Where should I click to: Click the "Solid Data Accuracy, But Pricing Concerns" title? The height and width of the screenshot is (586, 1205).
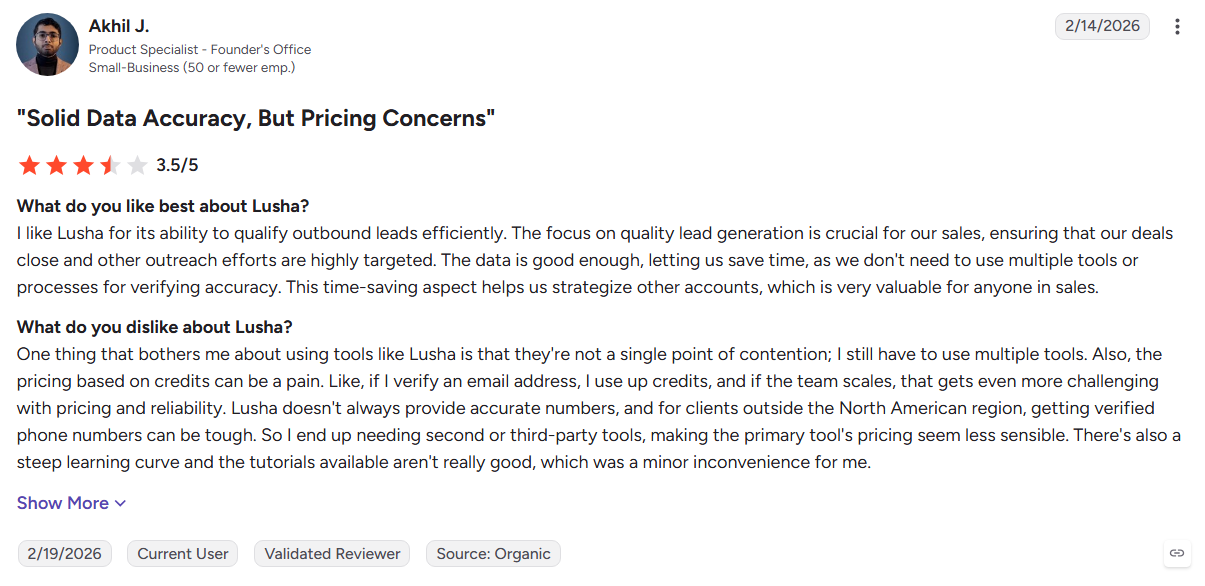[256, 118]
